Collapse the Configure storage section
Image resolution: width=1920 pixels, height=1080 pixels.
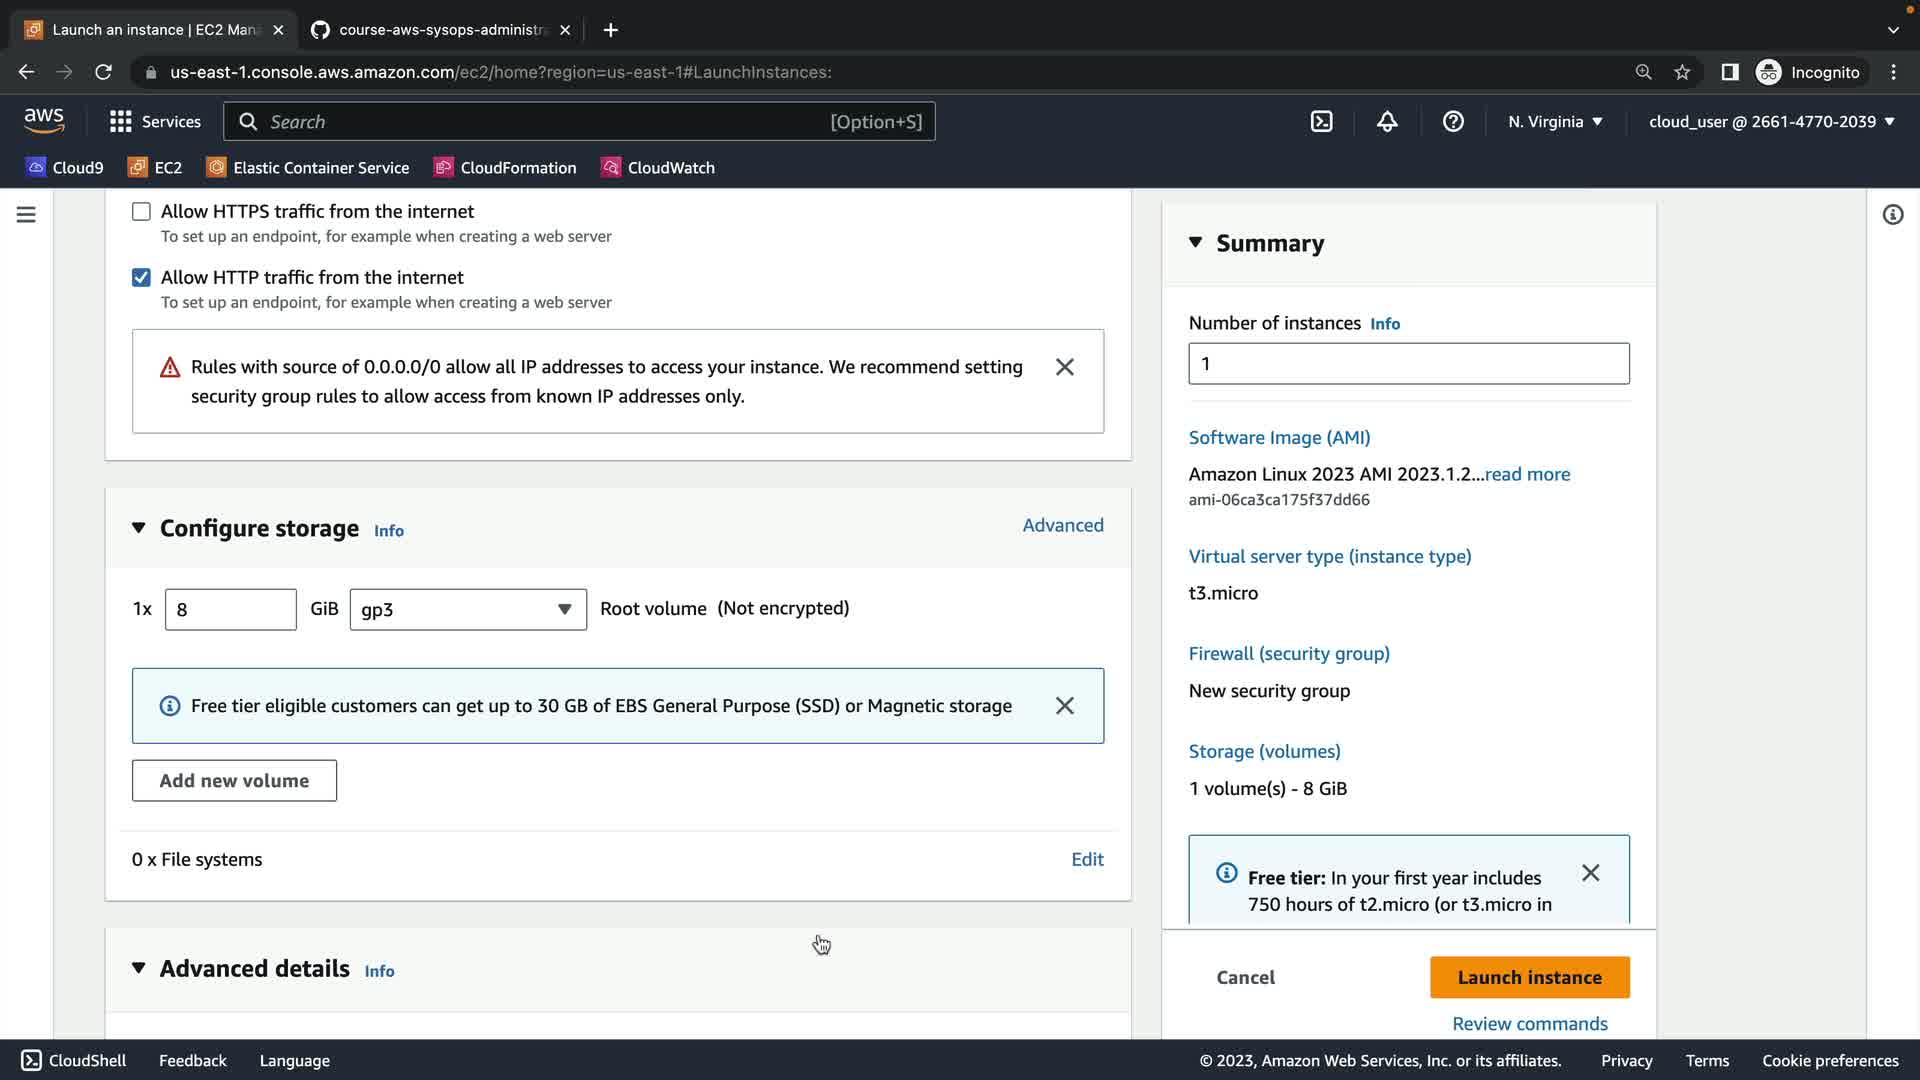pos(139,528)
